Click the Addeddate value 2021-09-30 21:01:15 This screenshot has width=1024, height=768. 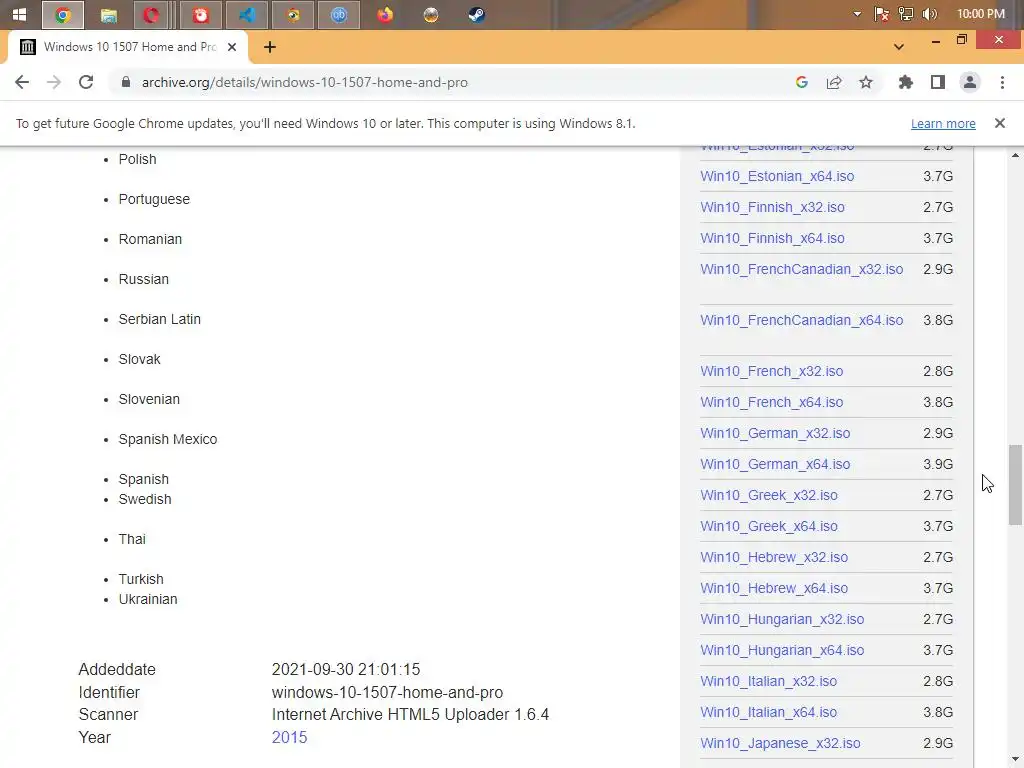[x=345, y=669]
